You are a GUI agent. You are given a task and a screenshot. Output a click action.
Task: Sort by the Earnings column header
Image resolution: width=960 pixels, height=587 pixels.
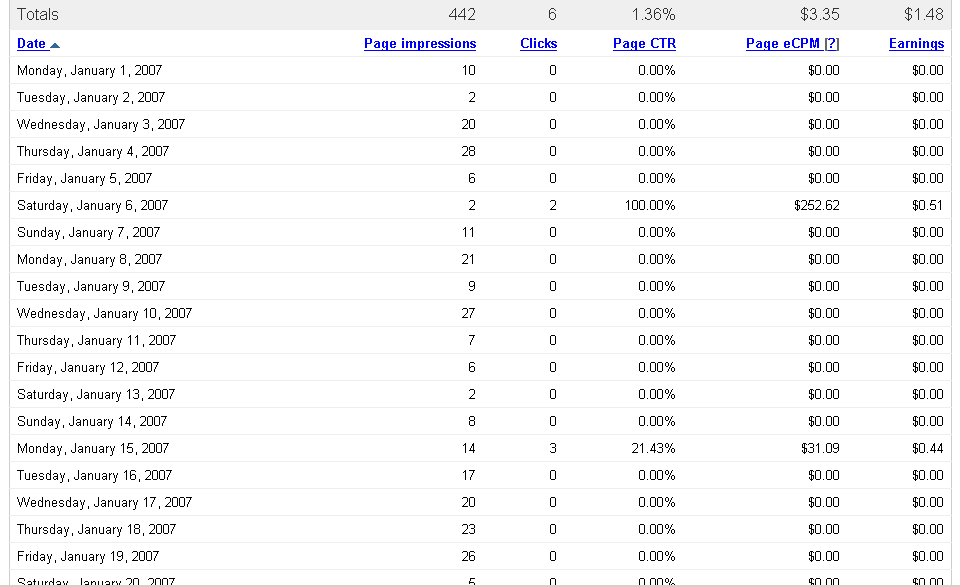(x=916, y=44)
